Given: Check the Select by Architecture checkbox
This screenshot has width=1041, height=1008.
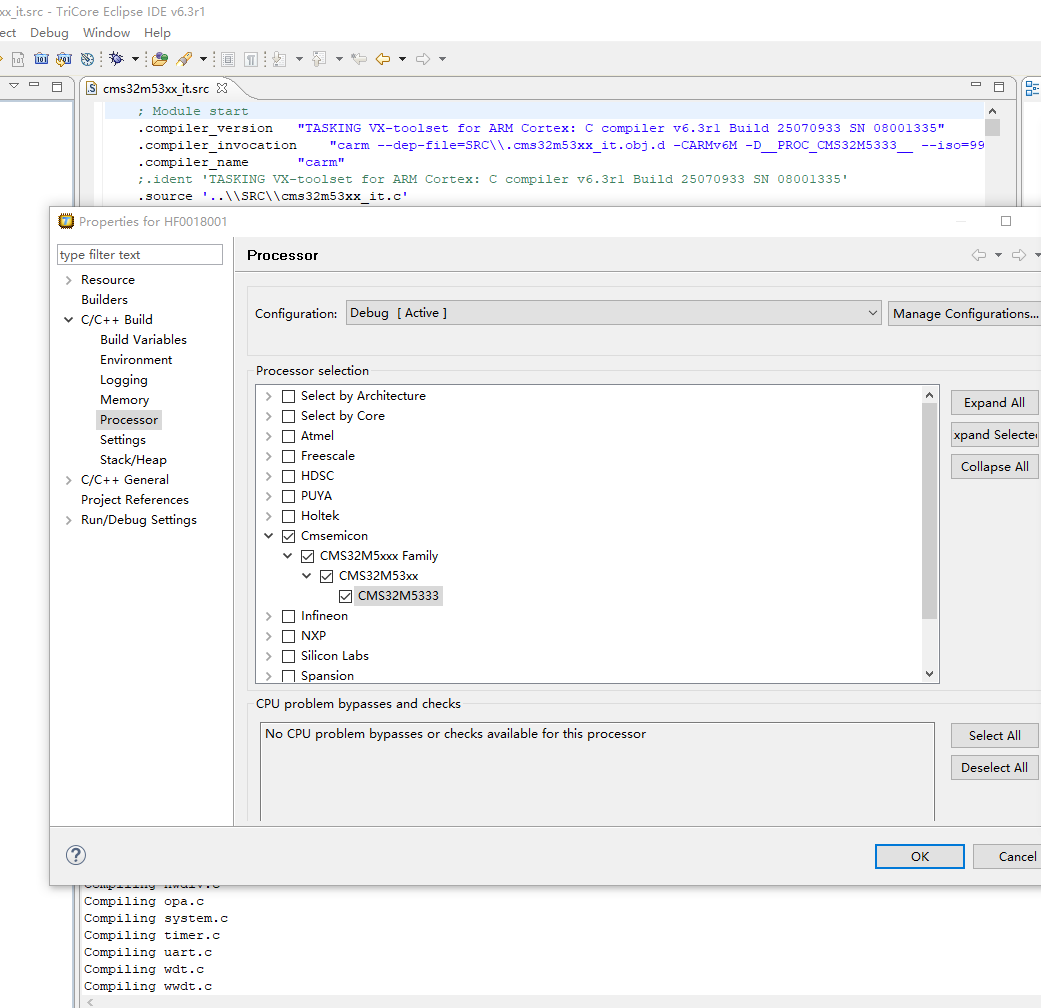Looking at the screenshot, I should point(288,396).
